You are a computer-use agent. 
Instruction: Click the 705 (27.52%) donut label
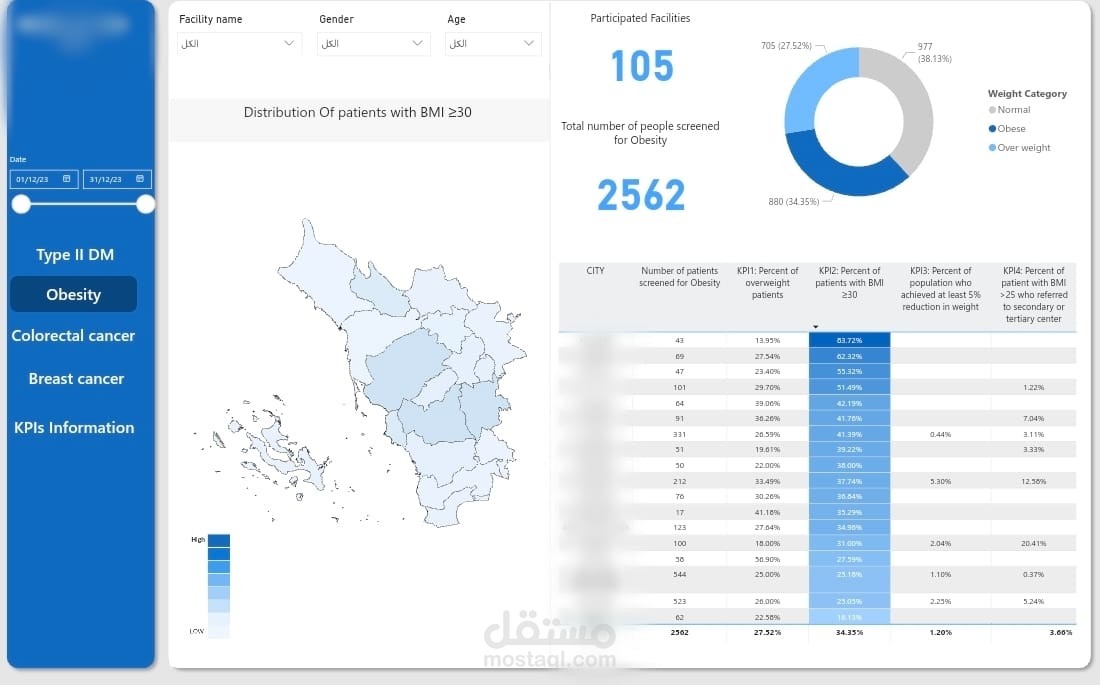click(x=786, y=46)
